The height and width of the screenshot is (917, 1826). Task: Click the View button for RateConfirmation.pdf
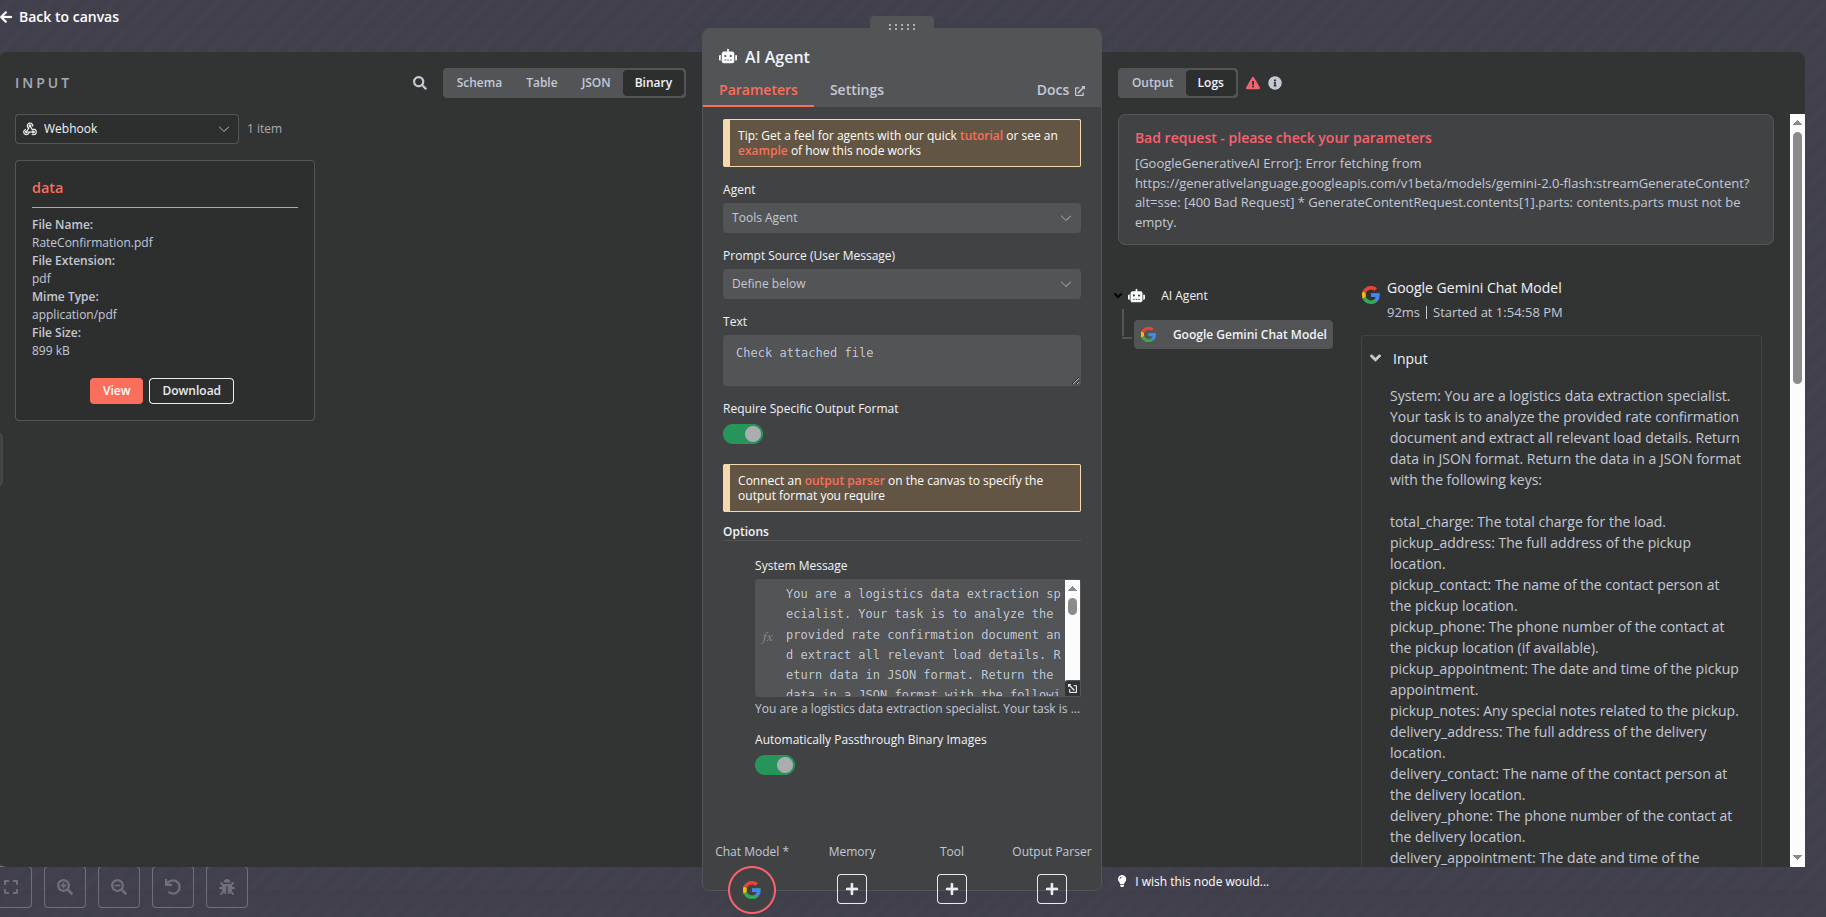coord(116,391)
